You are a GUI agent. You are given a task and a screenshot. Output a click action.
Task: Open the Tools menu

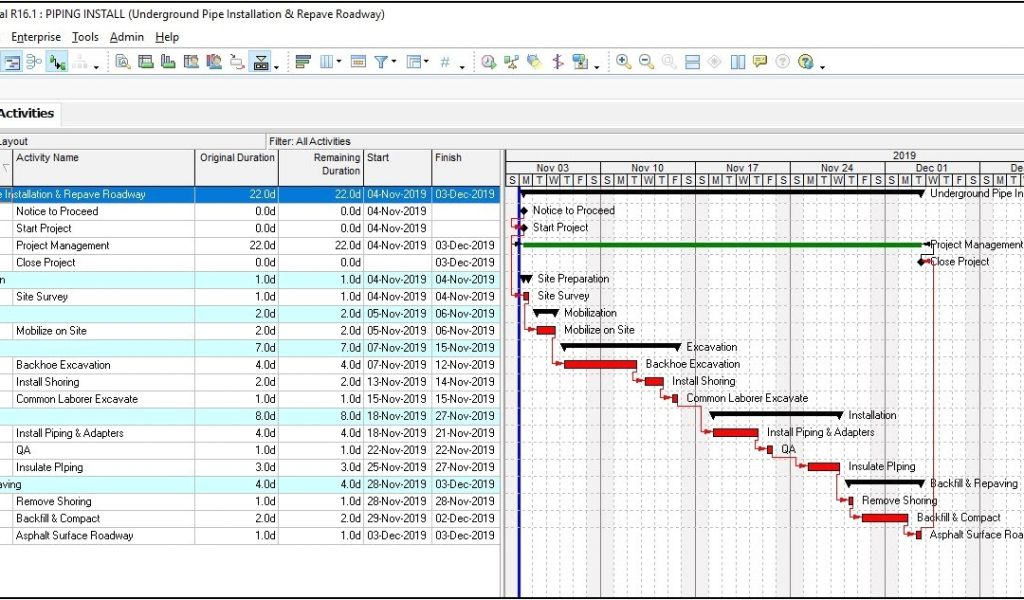(x=85, y=37)
